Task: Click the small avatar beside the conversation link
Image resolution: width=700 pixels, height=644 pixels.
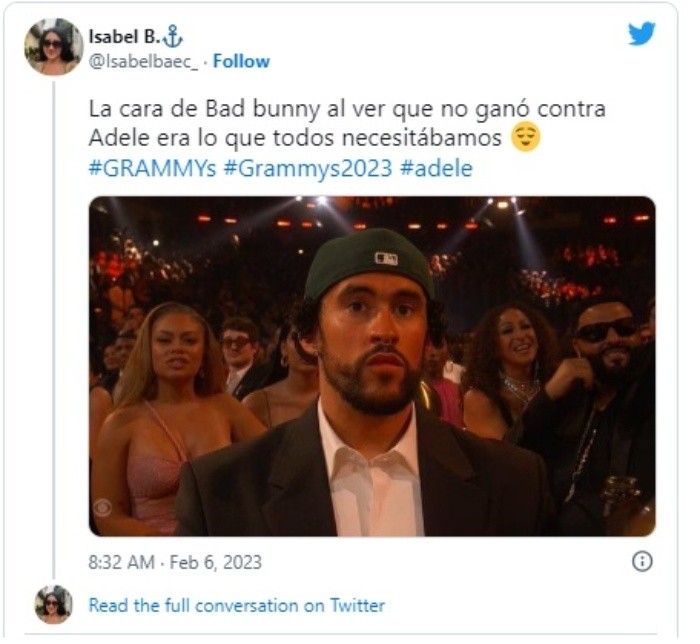Action: tap(54, 605)
